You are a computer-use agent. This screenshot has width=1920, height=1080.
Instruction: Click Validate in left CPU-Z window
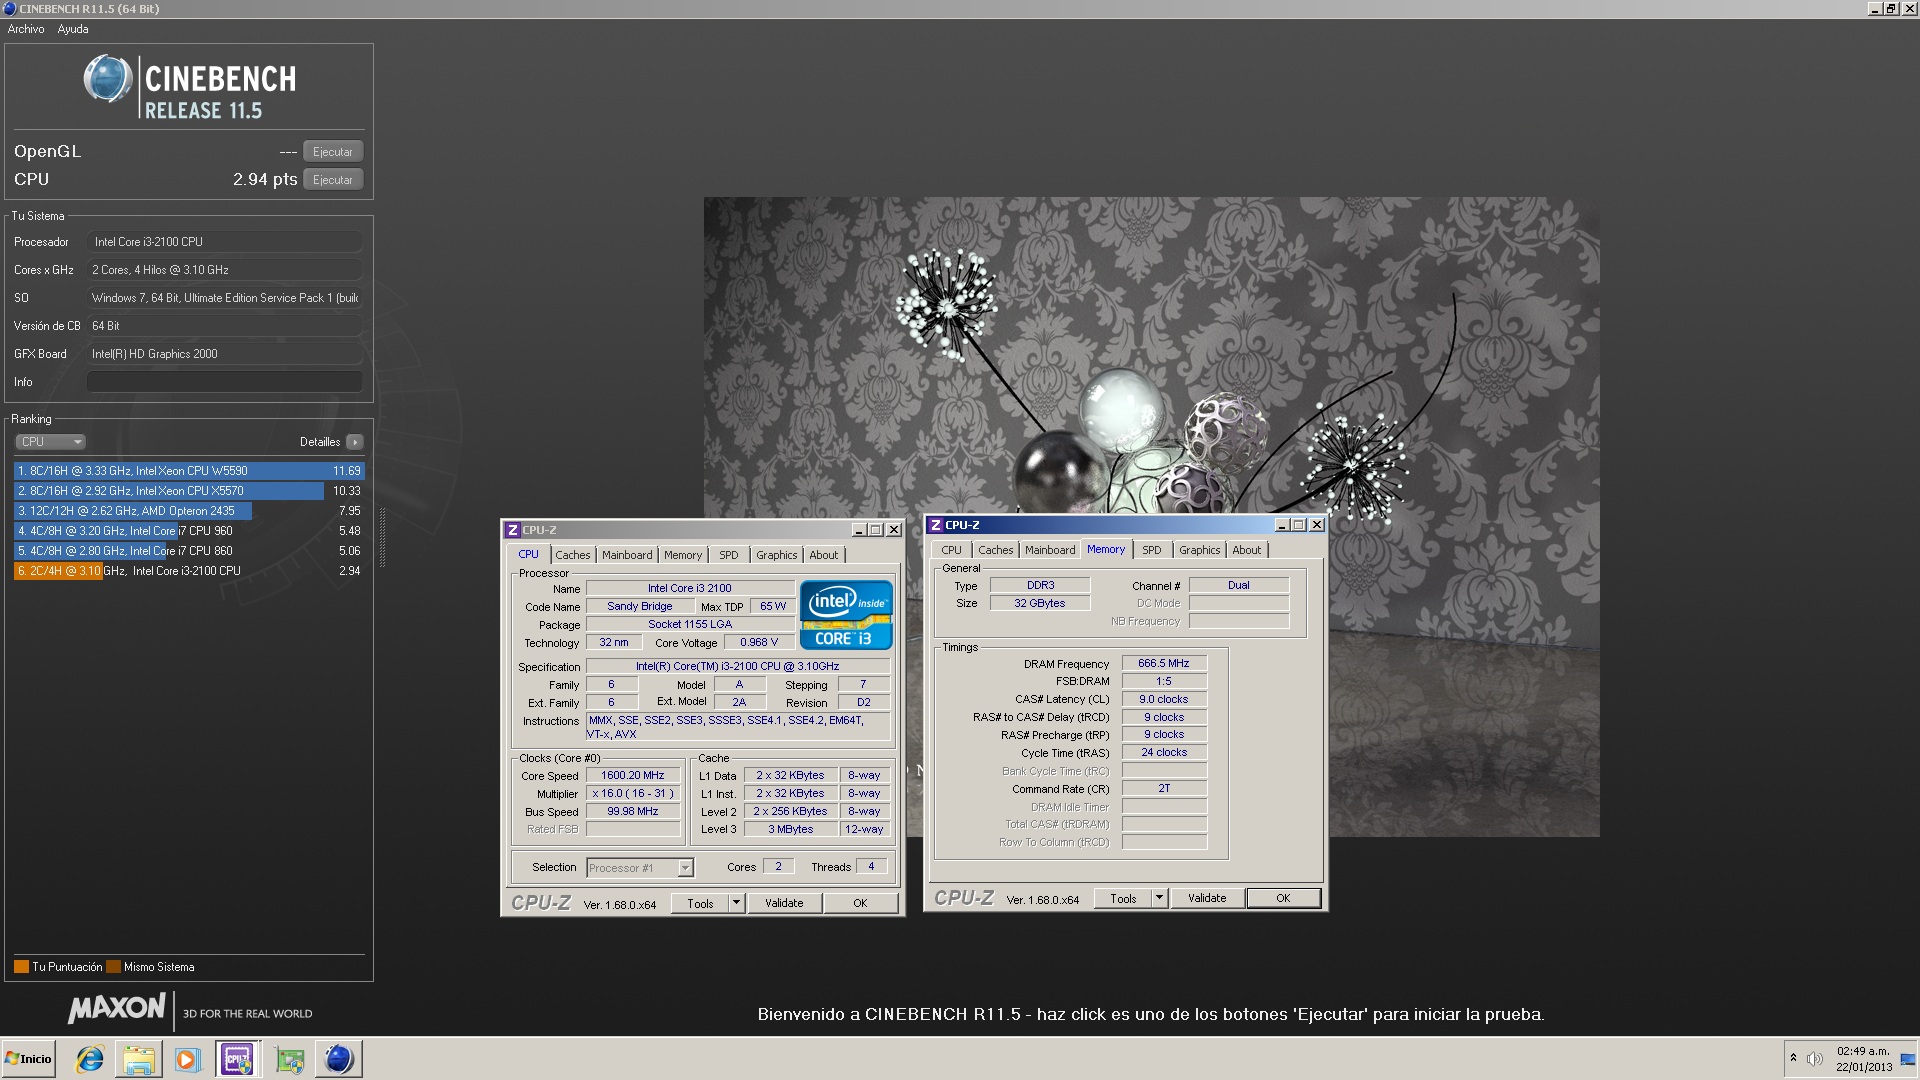pyautogui.click(x=784, y=903)
